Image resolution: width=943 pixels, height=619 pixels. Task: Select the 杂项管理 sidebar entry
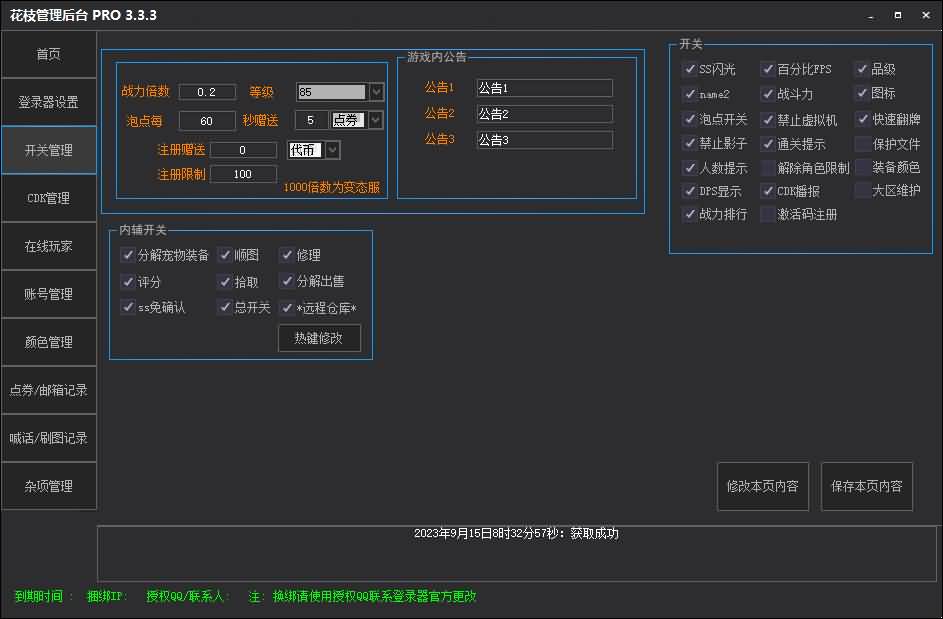click(x=48, y=486)
